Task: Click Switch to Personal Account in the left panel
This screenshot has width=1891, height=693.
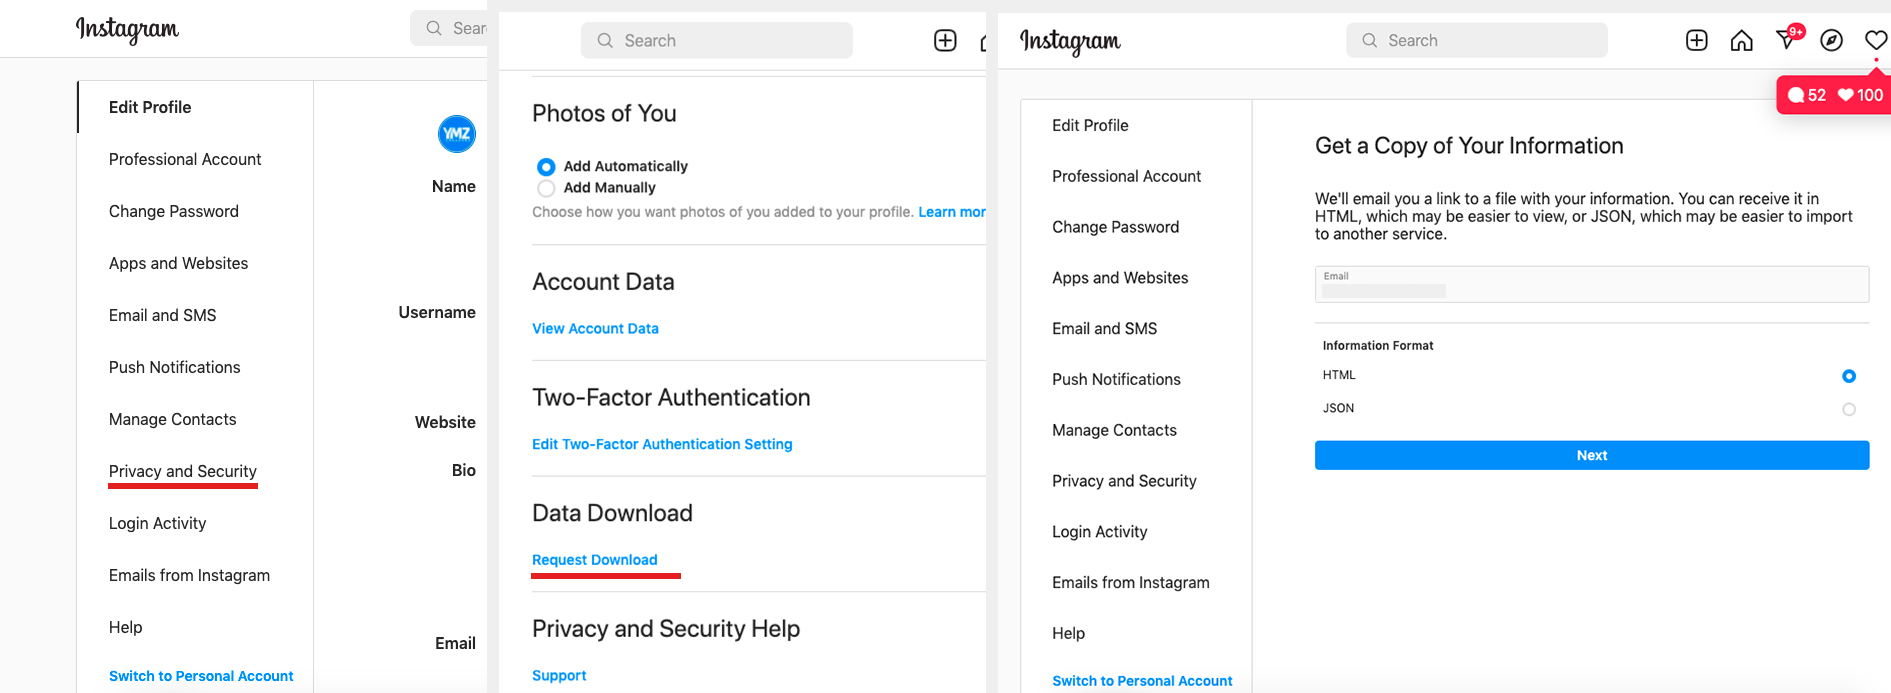Action: pos(201,676)
